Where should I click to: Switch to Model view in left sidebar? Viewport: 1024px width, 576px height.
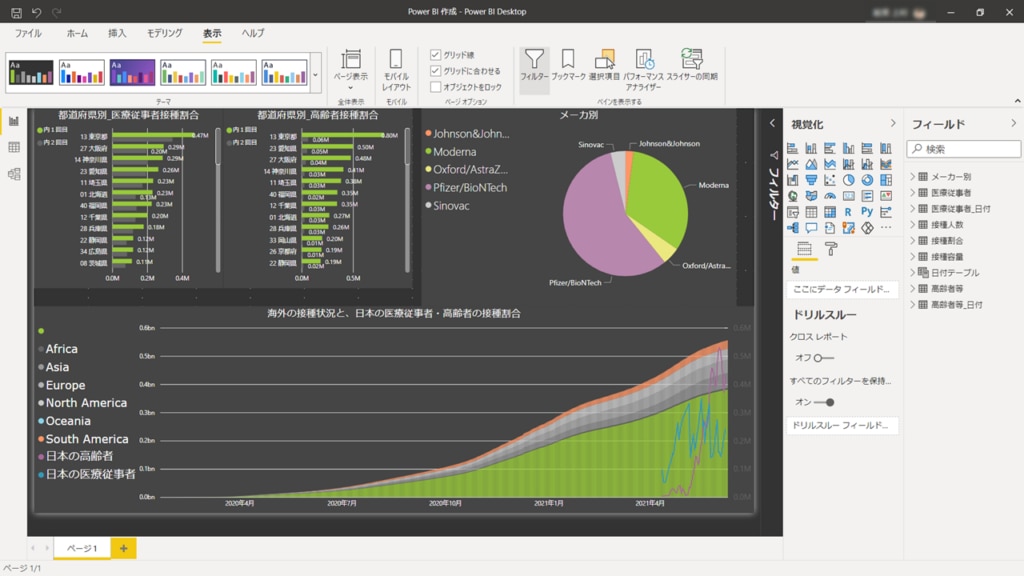pyautogui.click(x=14, y=174)
